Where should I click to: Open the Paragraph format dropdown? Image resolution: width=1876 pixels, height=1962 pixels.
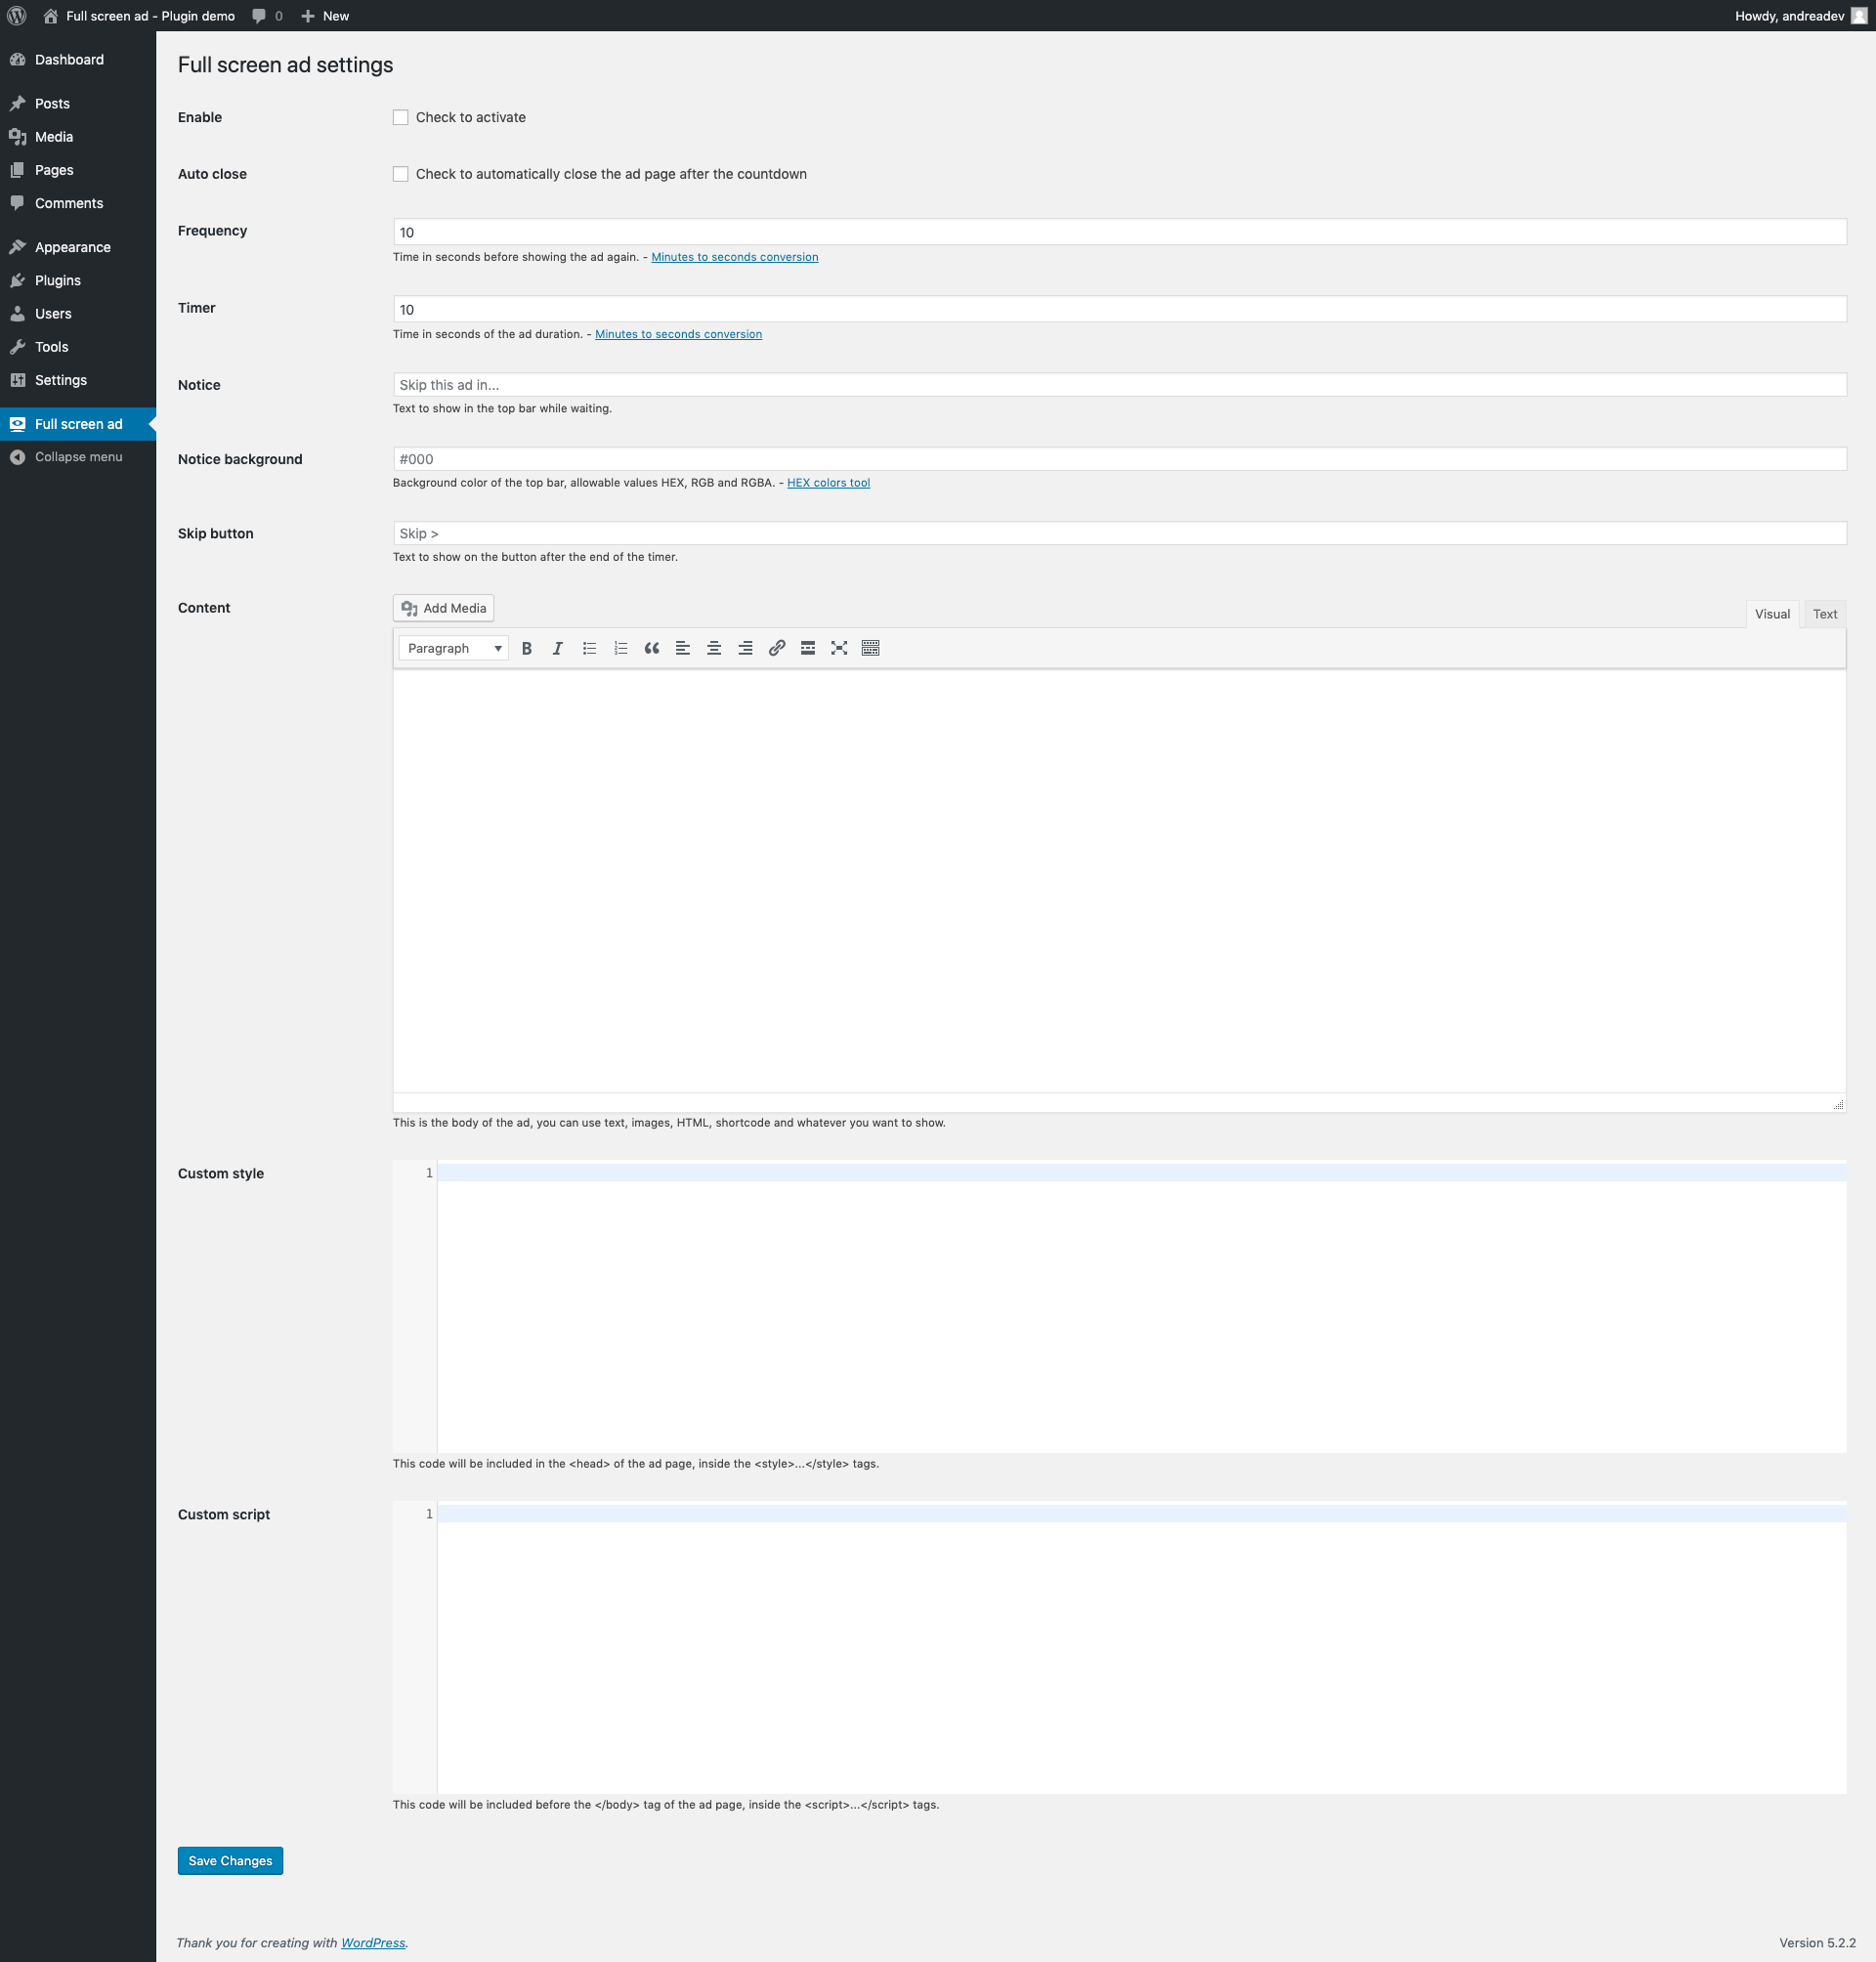tap(453, 648)
